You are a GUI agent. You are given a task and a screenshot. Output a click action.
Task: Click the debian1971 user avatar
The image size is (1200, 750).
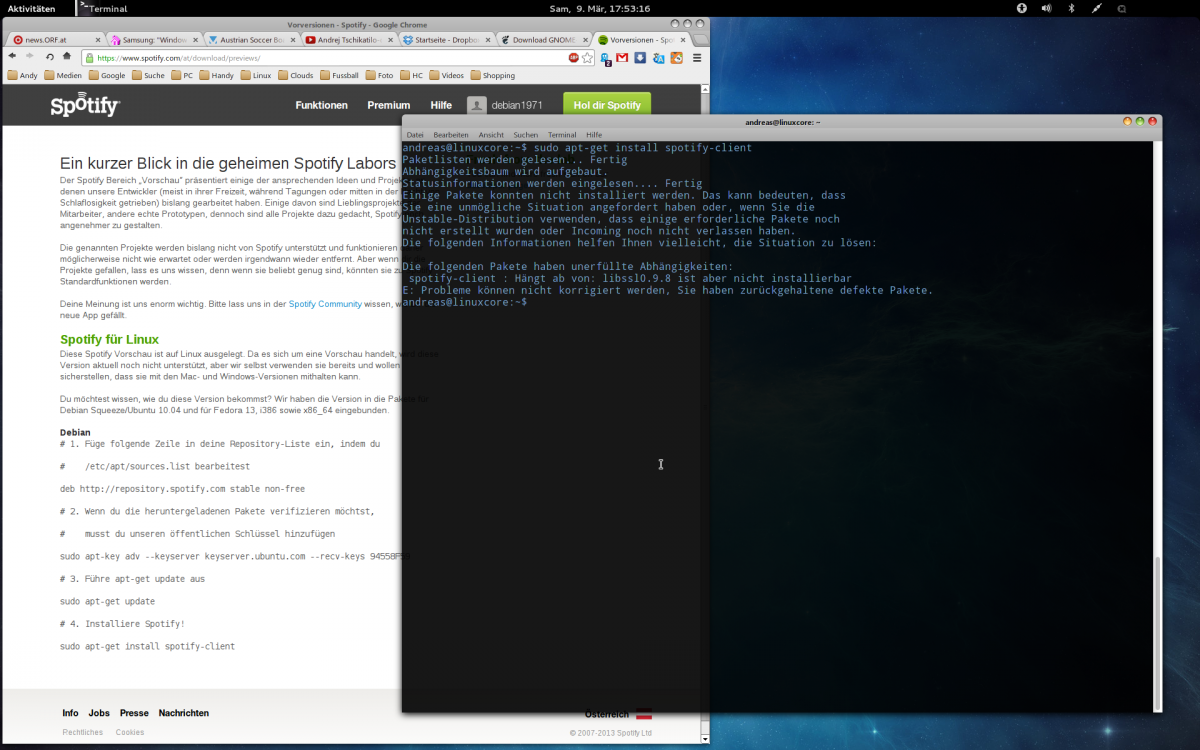[x=477, y=105]
